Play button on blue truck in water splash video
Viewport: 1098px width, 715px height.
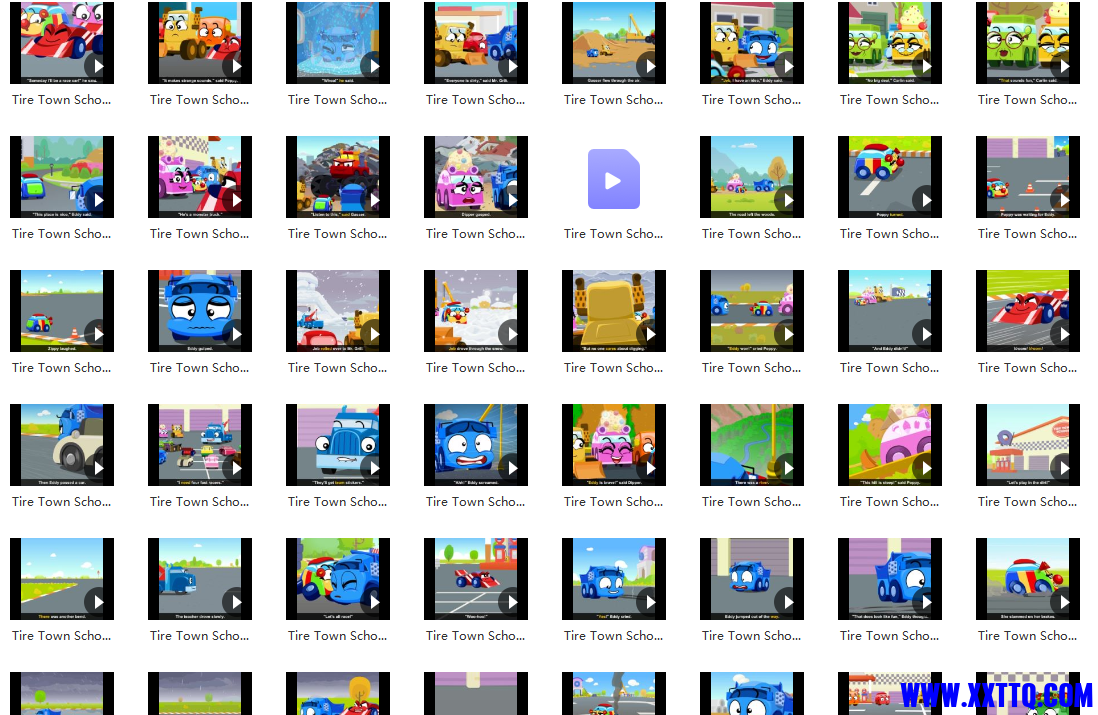click(x=371, y=67)
